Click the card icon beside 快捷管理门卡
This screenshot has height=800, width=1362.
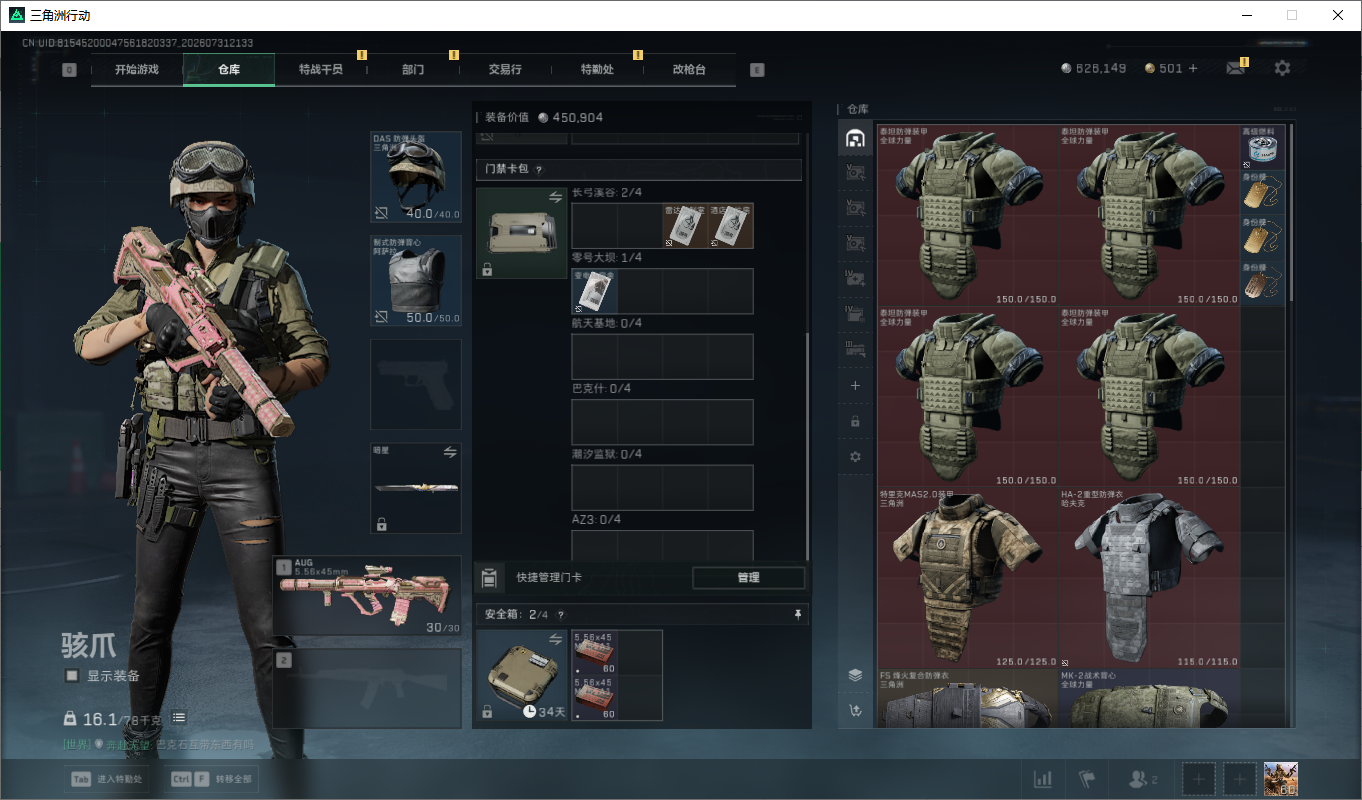click(489, 577)
